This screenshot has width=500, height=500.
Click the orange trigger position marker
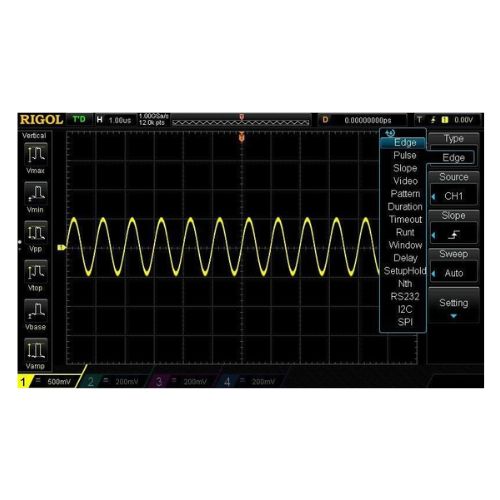(x=242, y=137)
